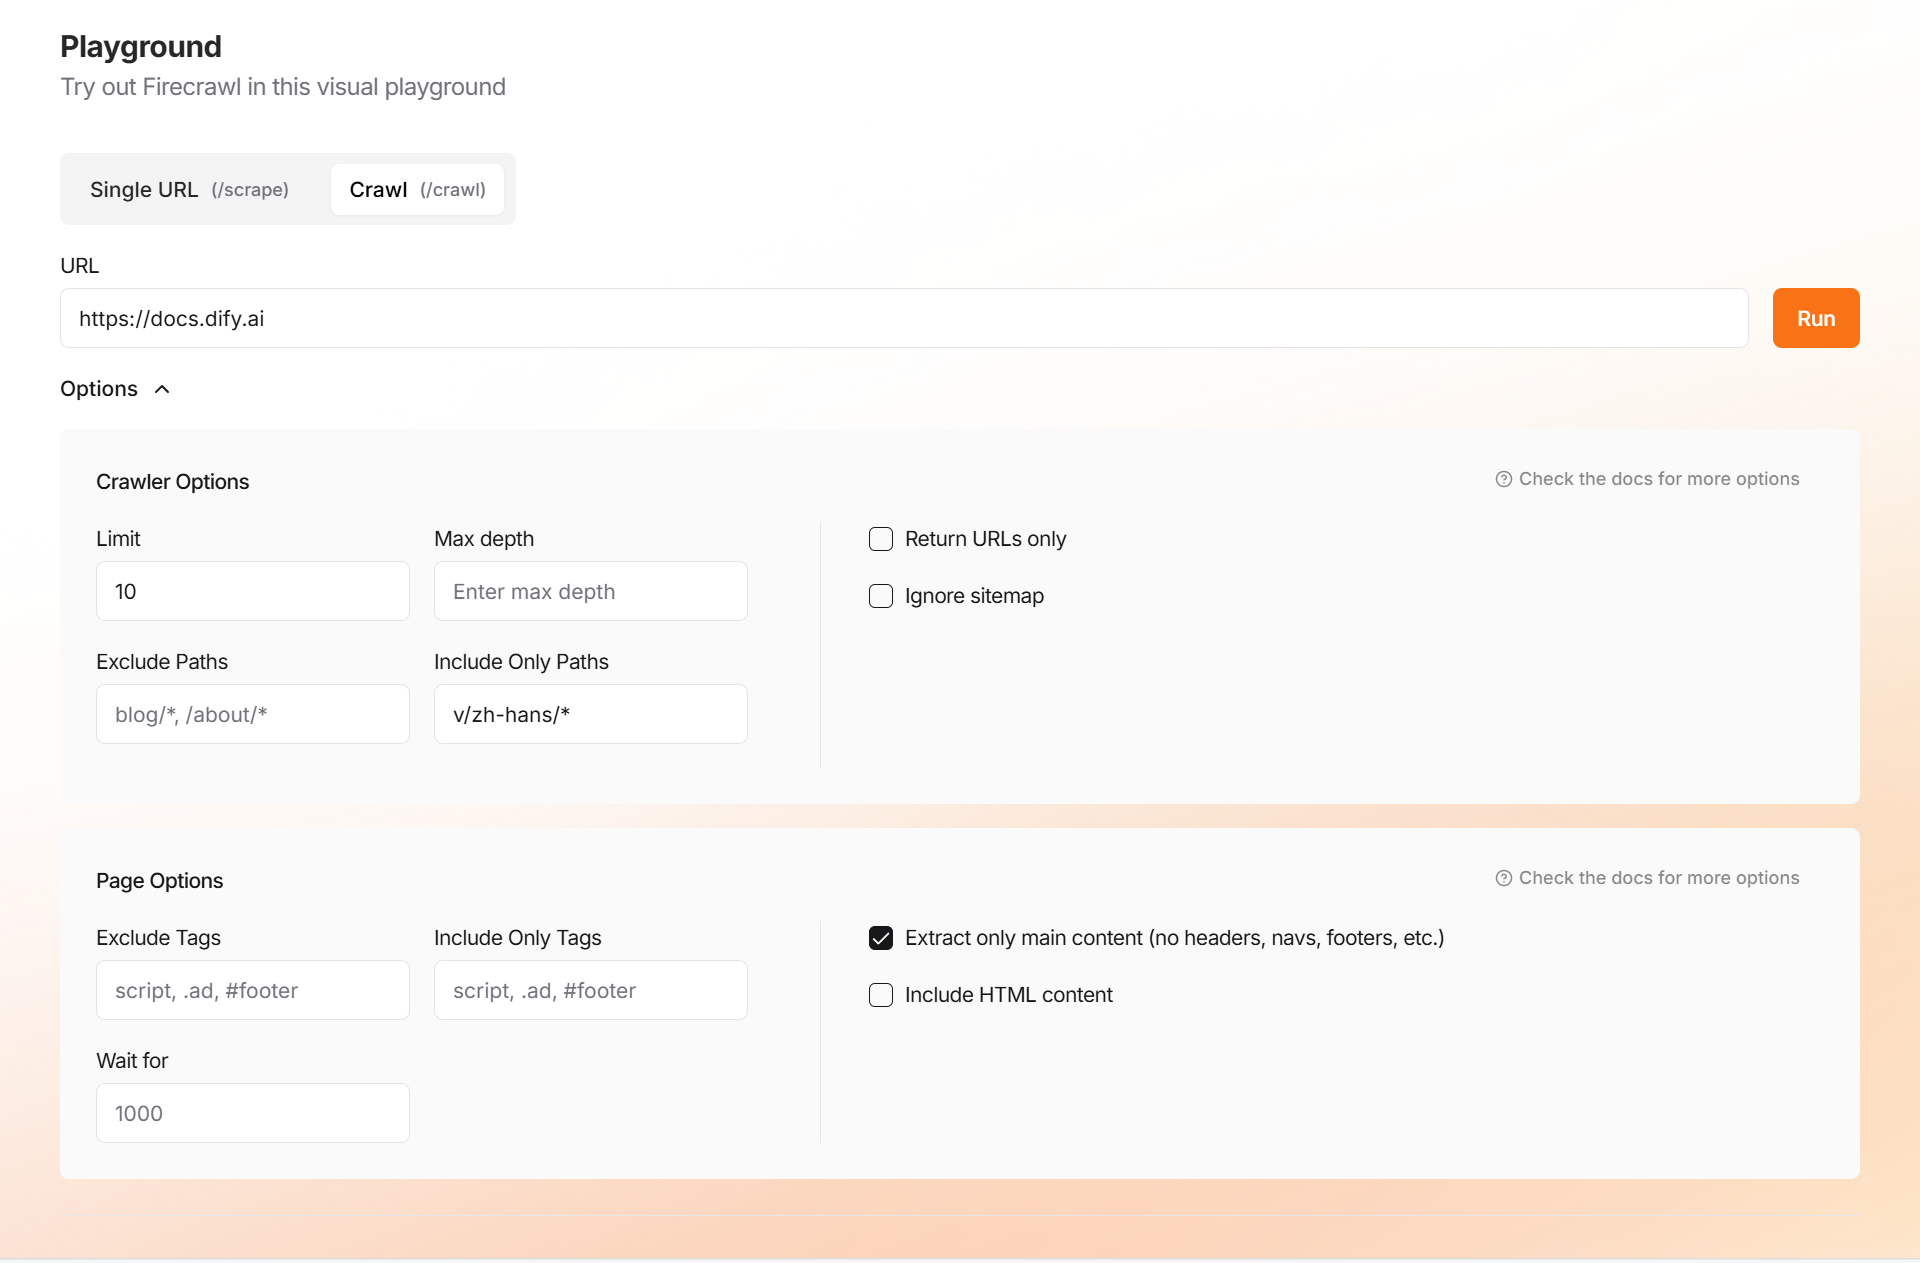Viewport: 1920px width, 1263px height.
Task: Click the URL input field
Action: 903,318
